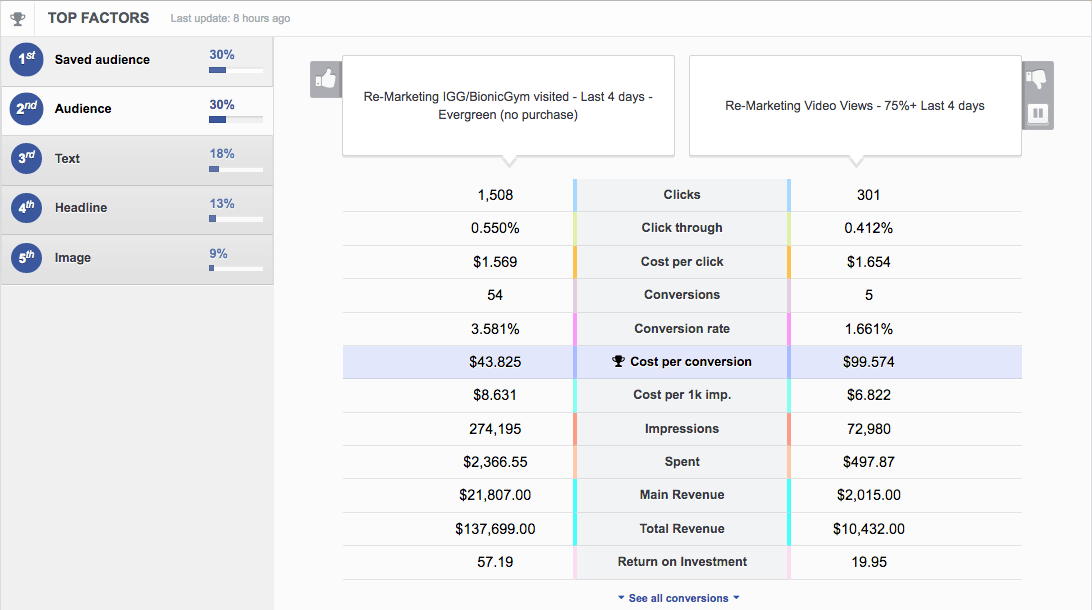Click the 57.19 return on investment value
This screenshot has width=1092, height=610.
[495, 562]
